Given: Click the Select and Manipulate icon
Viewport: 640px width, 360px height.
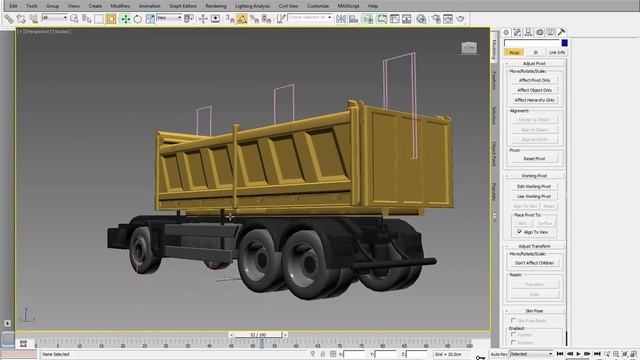Looking at the screenshot, I should click(x=203, y=19).
